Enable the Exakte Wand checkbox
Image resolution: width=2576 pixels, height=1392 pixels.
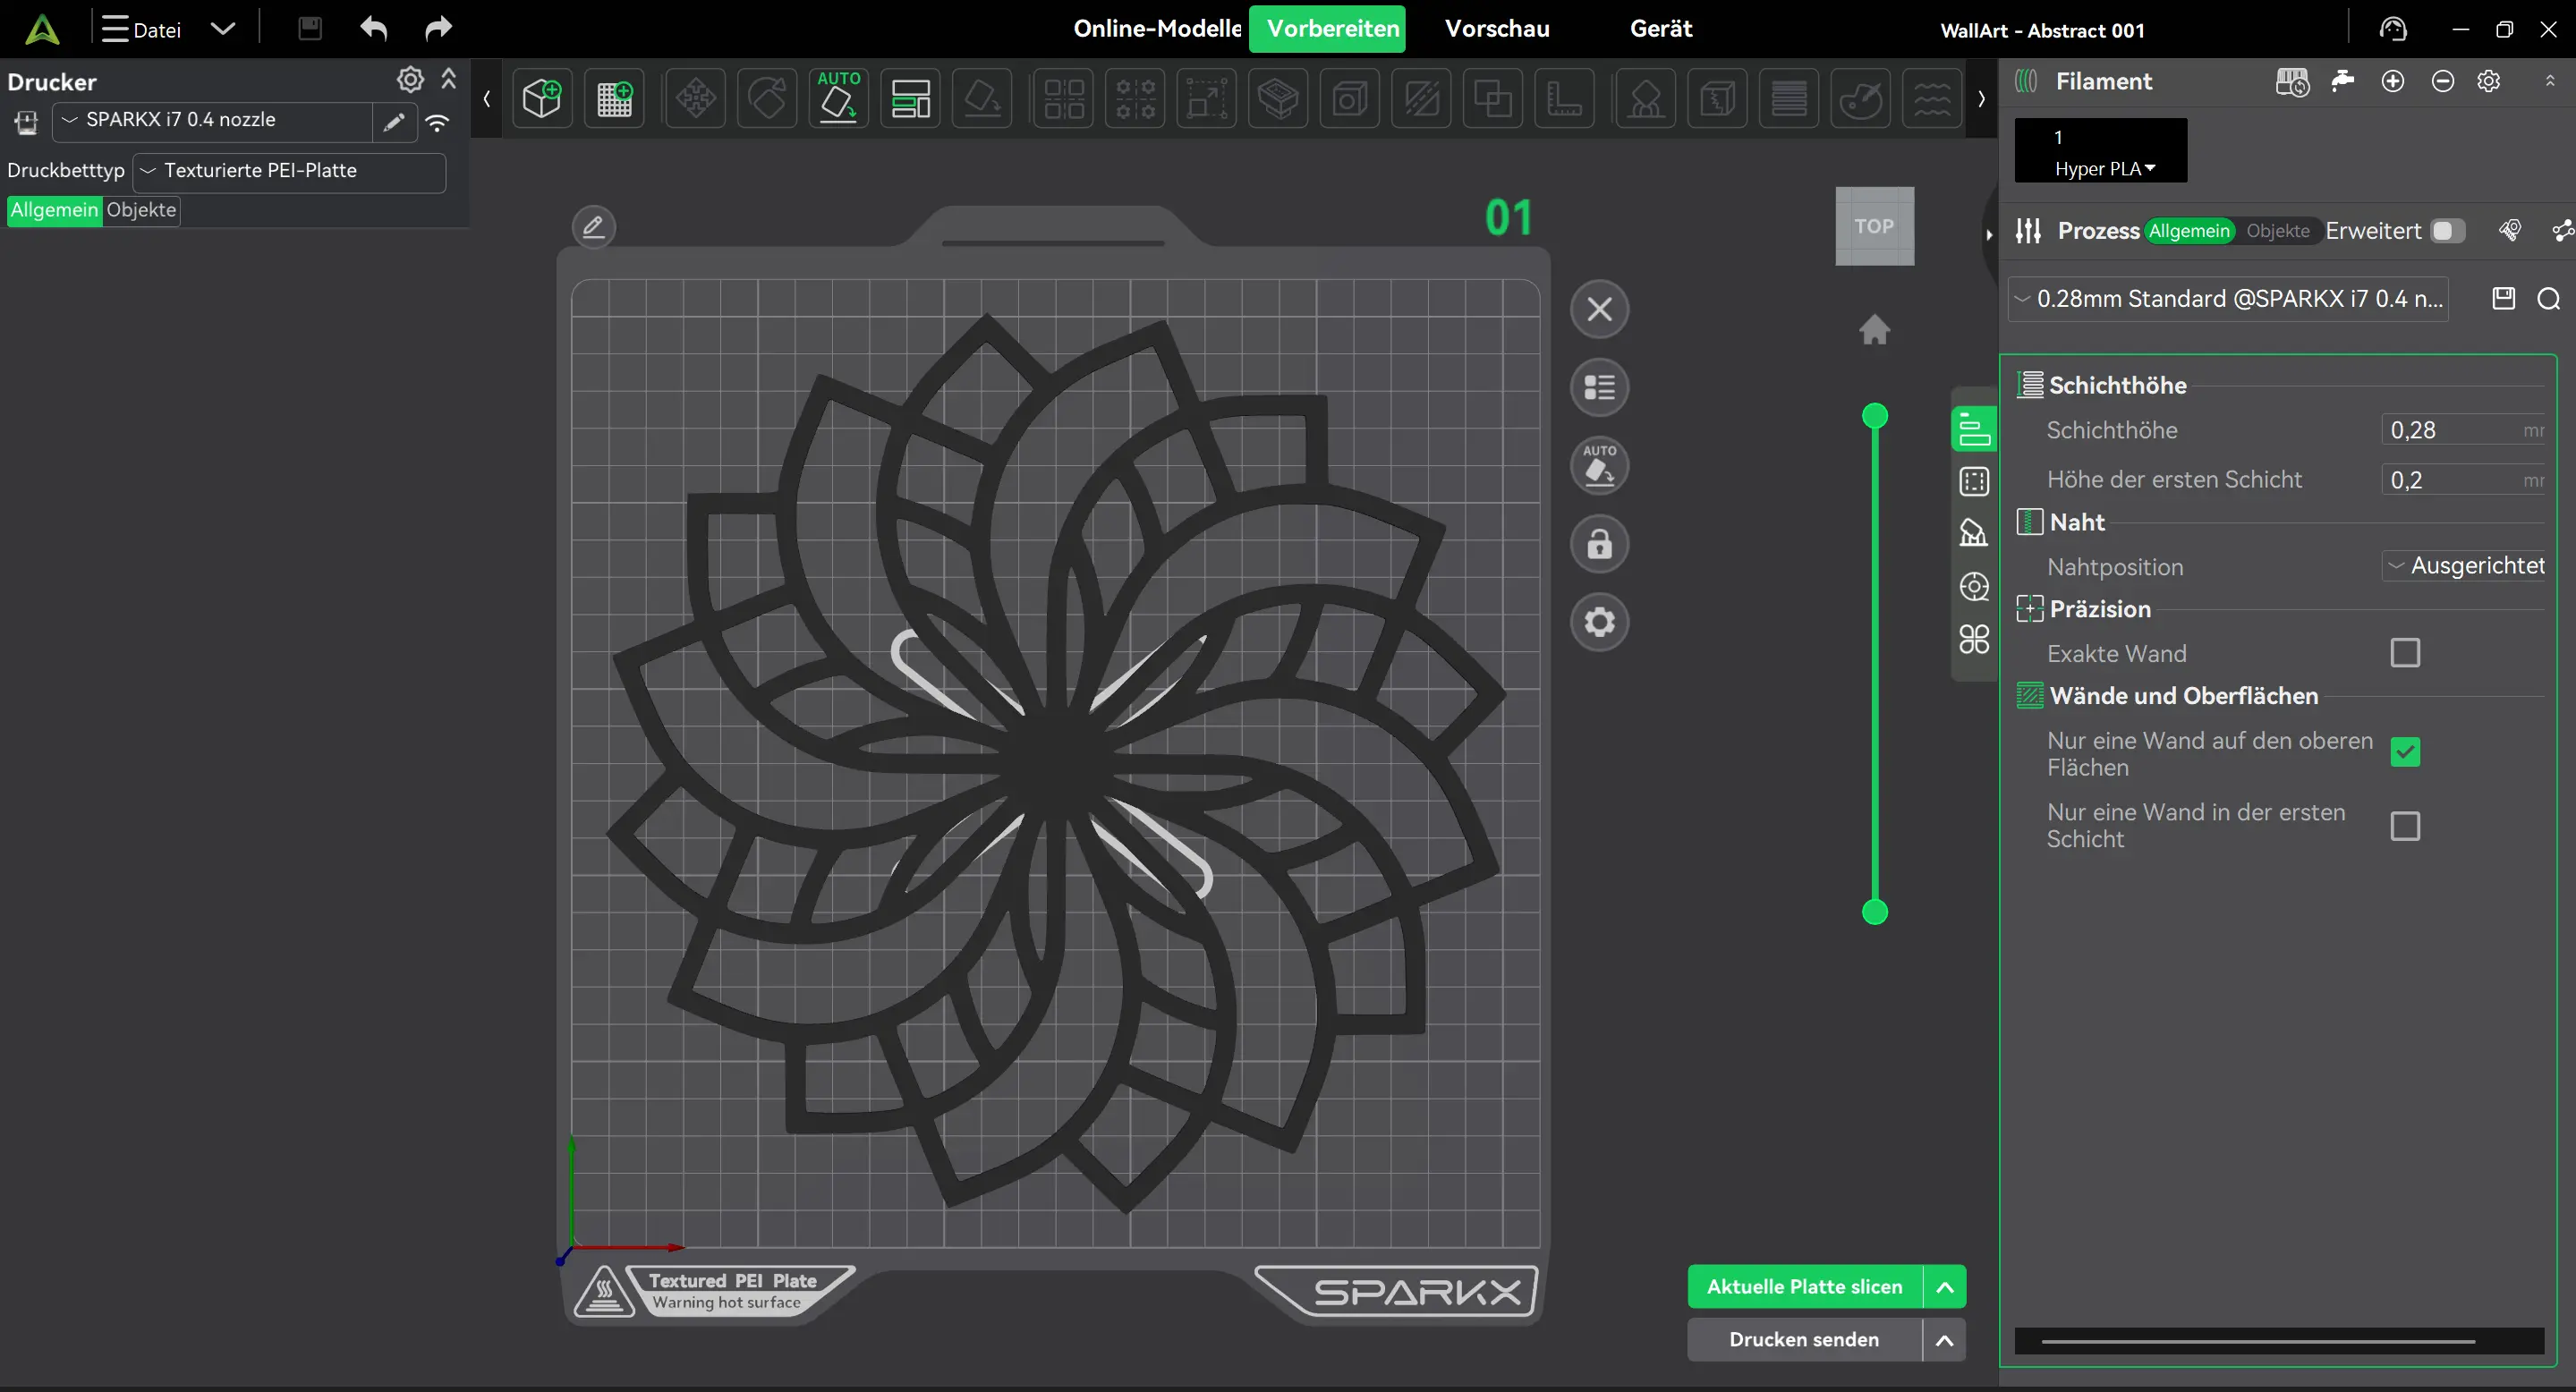pos(2405,653)
